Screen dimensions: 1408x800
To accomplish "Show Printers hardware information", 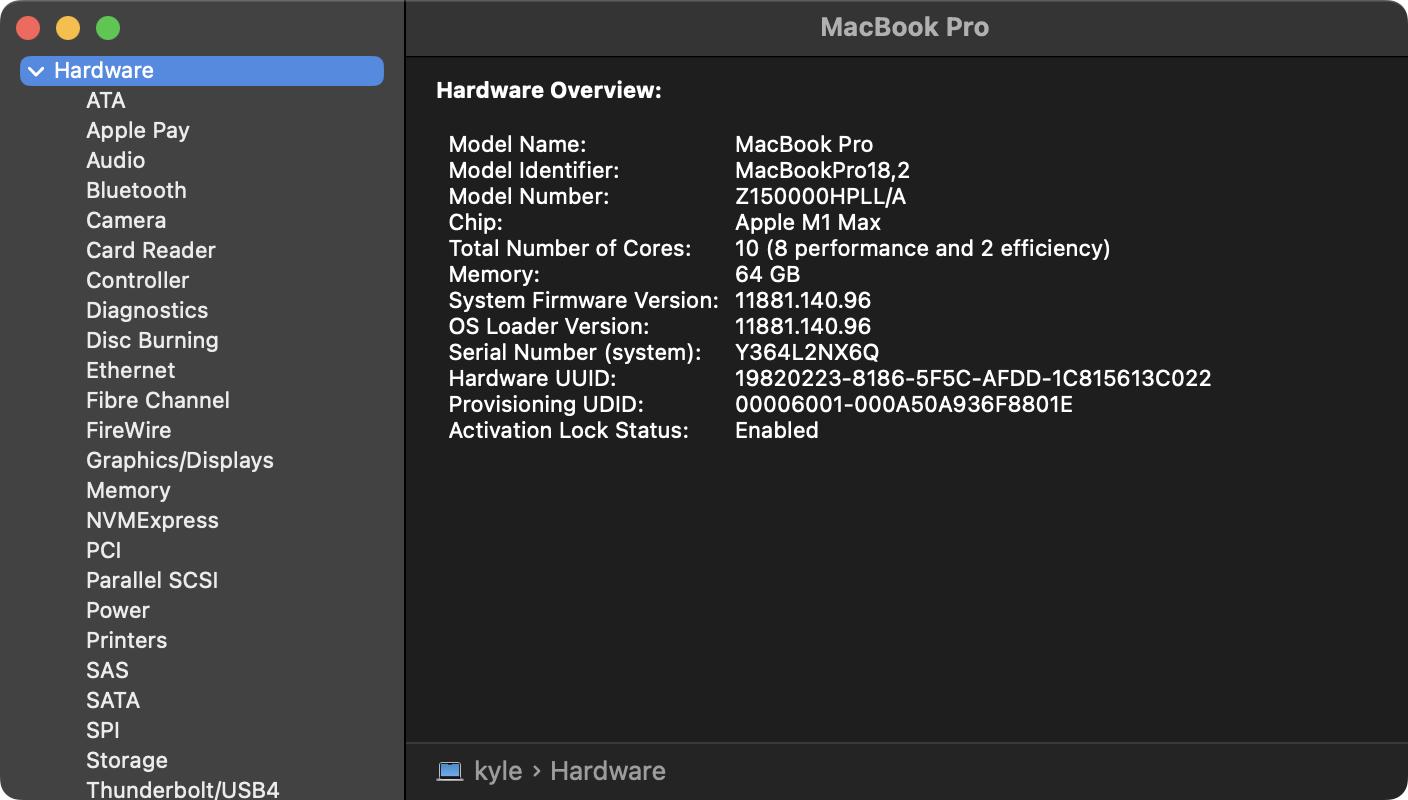I will pyautogui.click(x=127, y=641).
